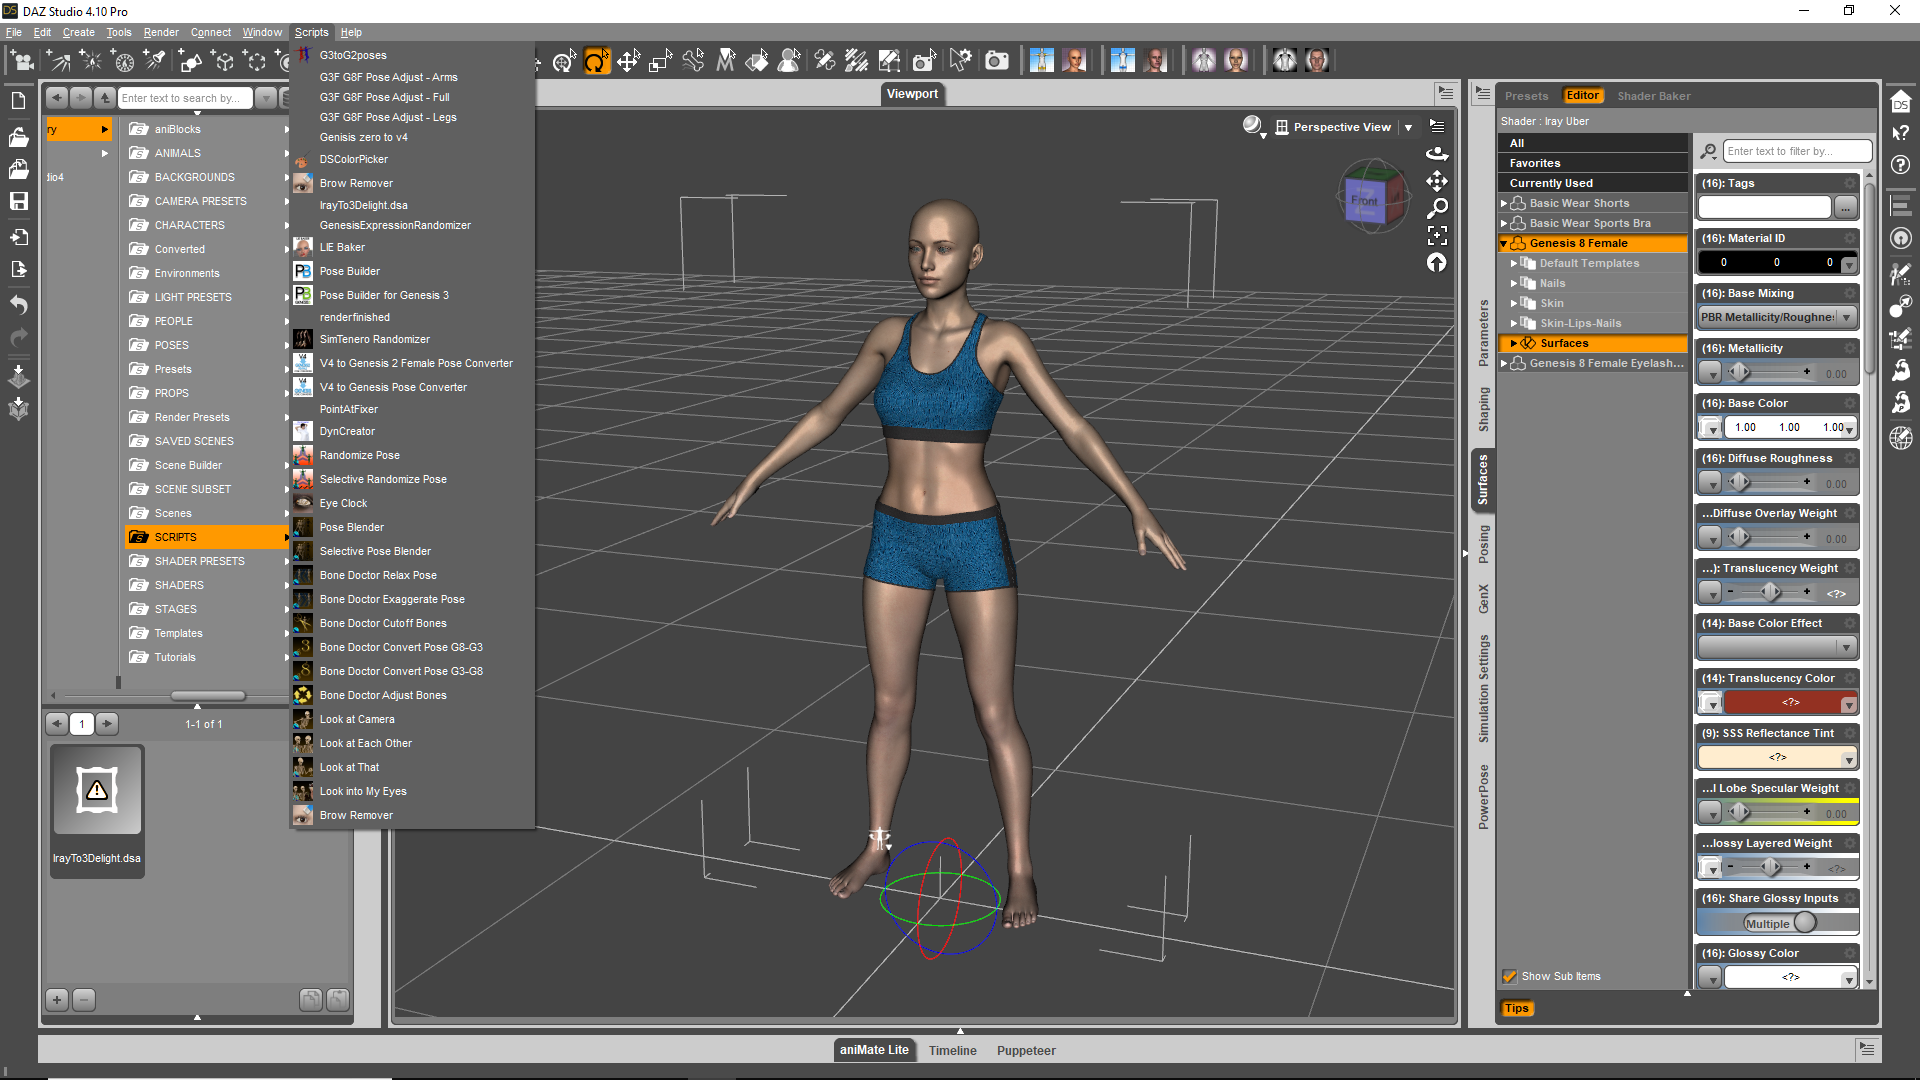Image resolution: width=1920 pixels, height=1080 pixels.
Task: Toggle the Show Sub Items checkbox
Action: click(1510, 977)
